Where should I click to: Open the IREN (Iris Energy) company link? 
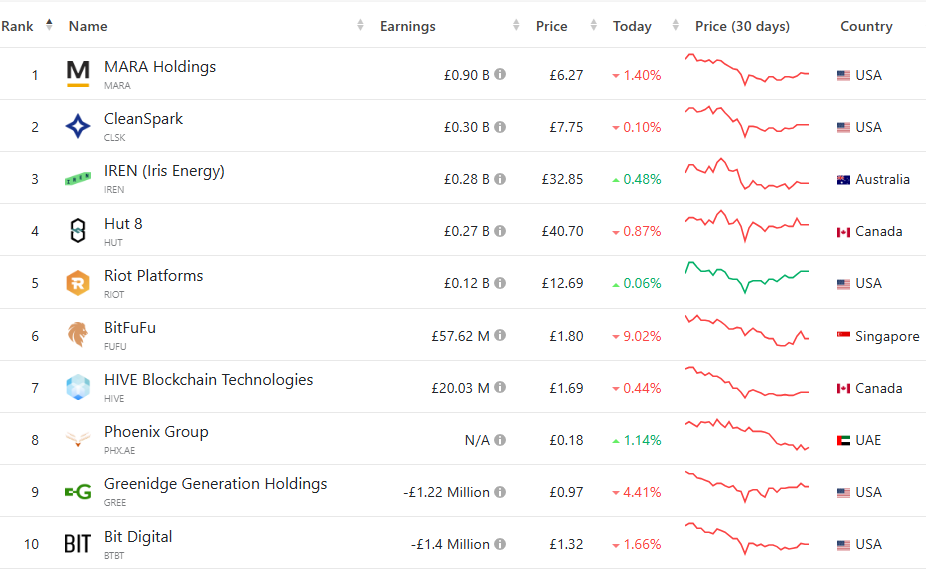click(164, 171)
